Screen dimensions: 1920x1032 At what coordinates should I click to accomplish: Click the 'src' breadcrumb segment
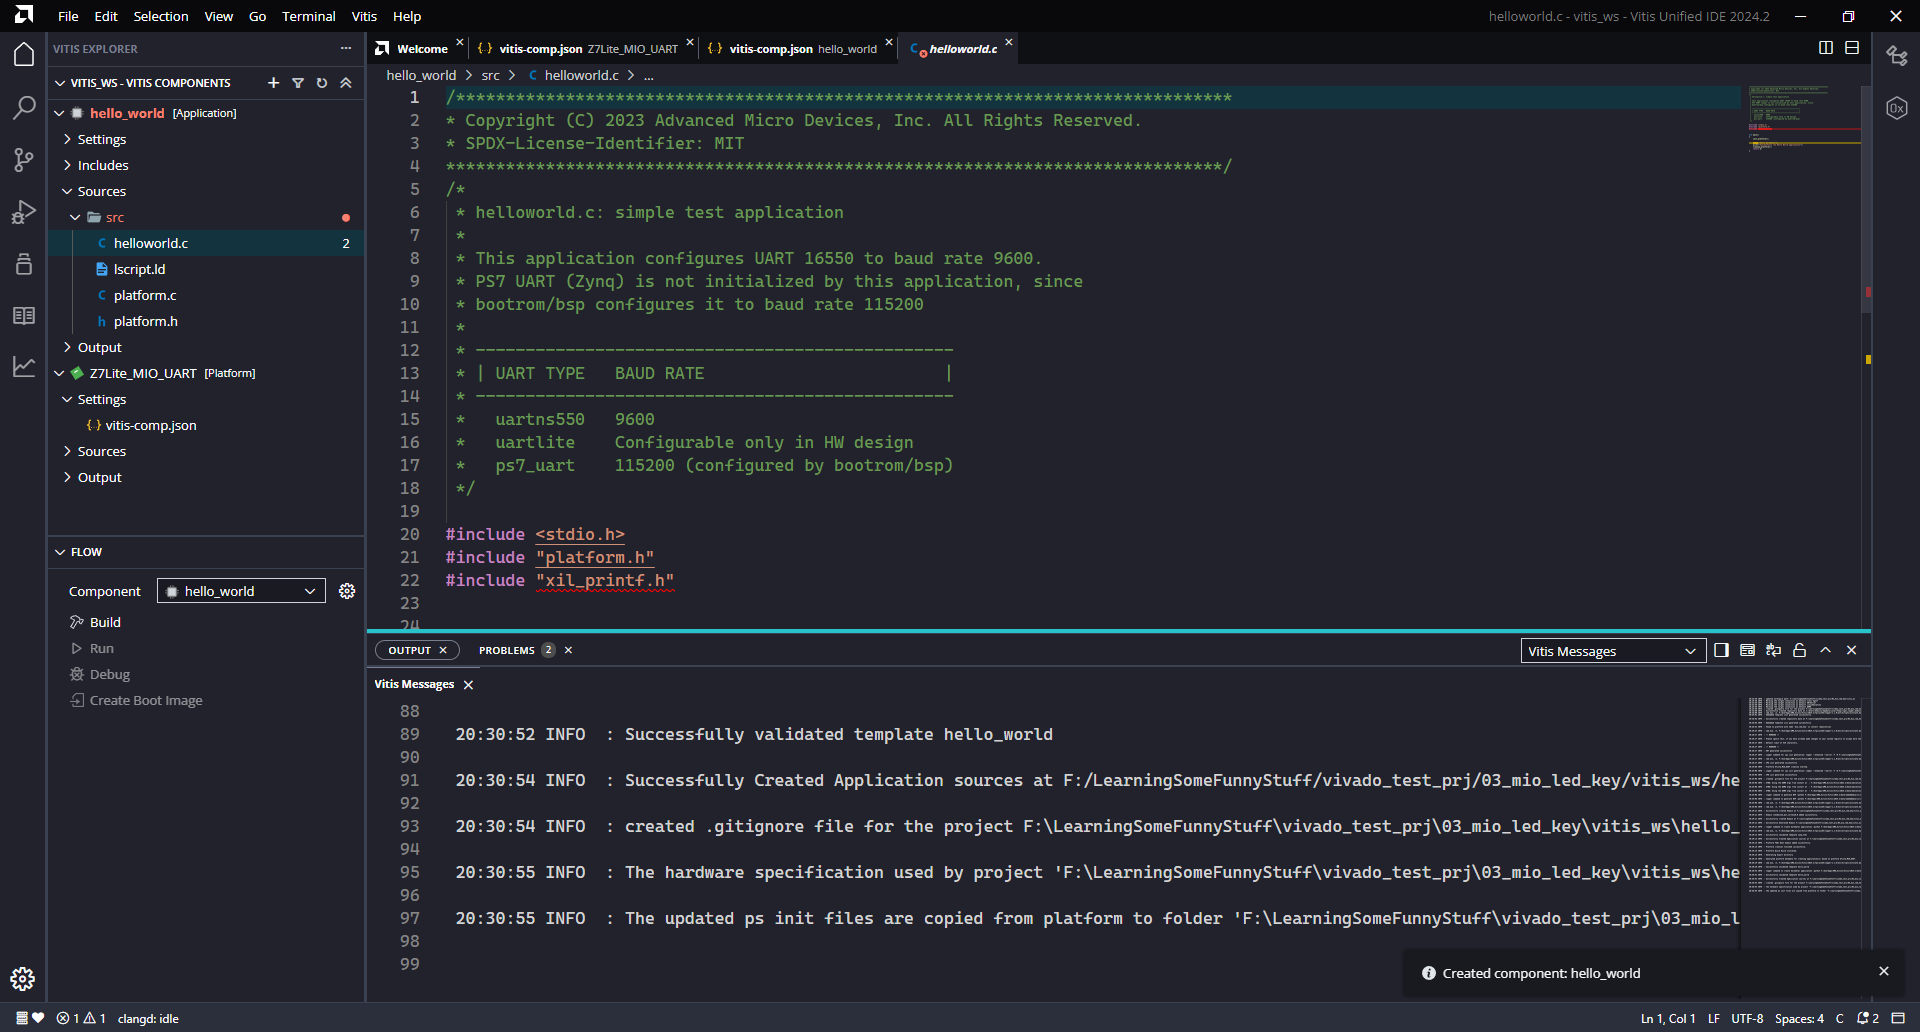490,75
